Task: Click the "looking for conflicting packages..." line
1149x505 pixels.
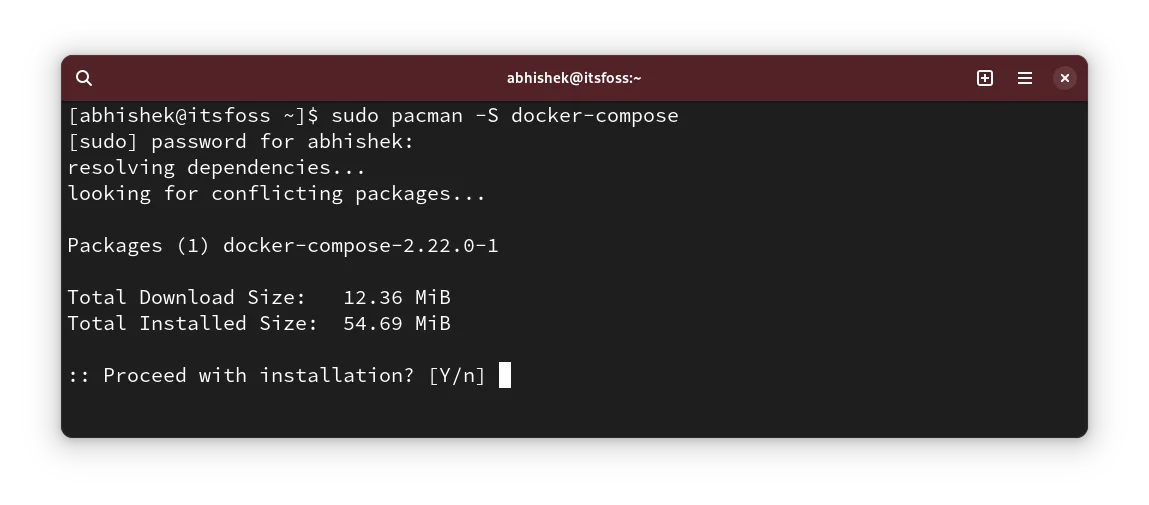Action: point(276,194)
